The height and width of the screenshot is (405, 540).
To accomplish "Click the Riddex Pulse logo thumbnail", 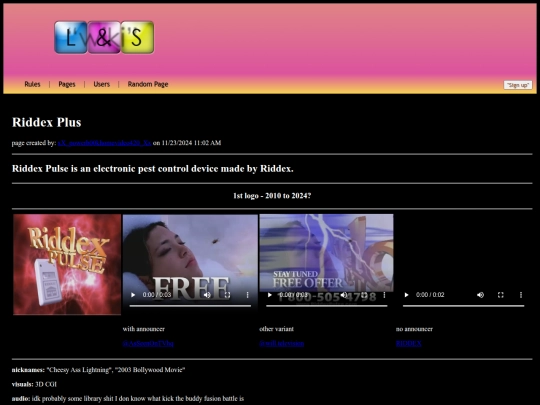I will (x=67, y=264).
